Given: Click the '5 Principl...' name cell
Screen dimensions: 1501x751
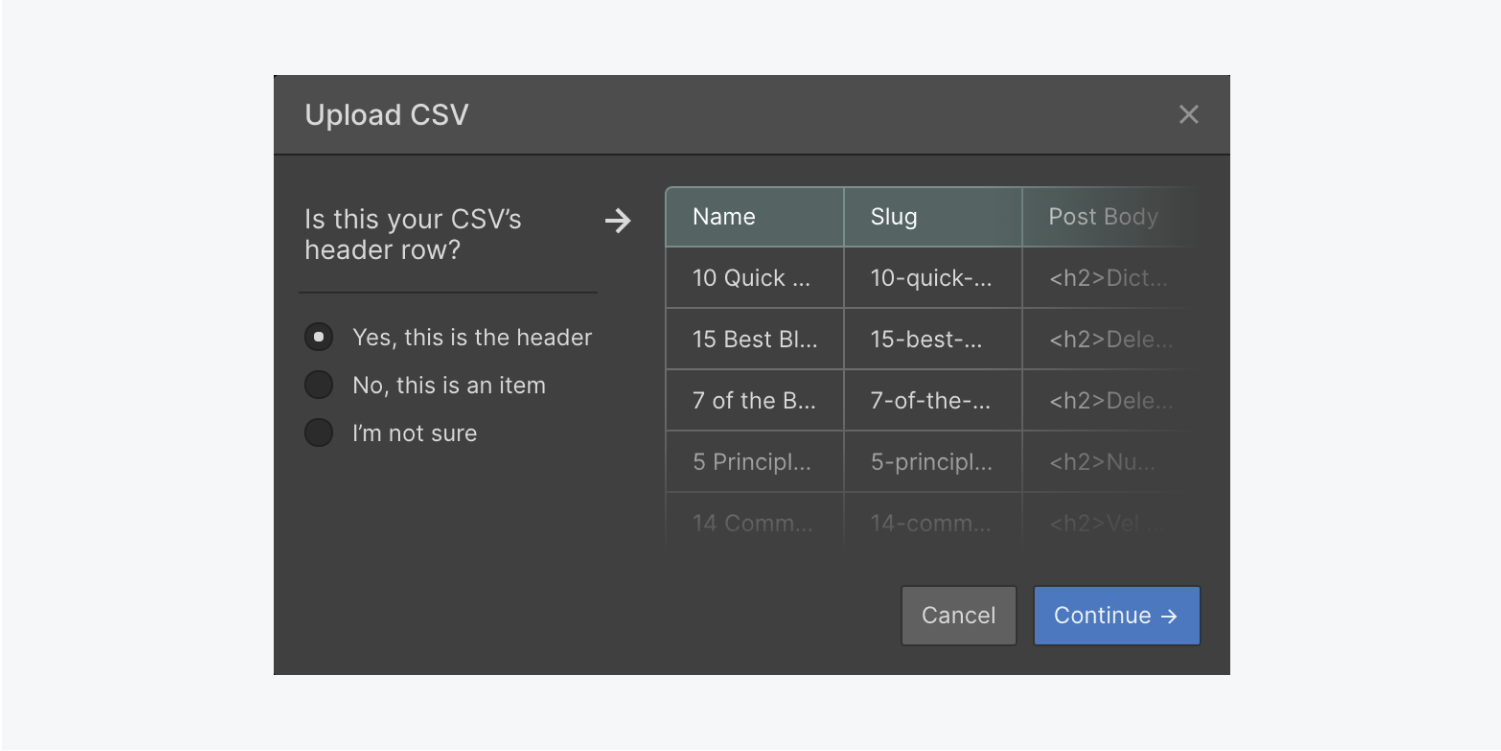Looking at the screenshot, I should click(754, 461).
